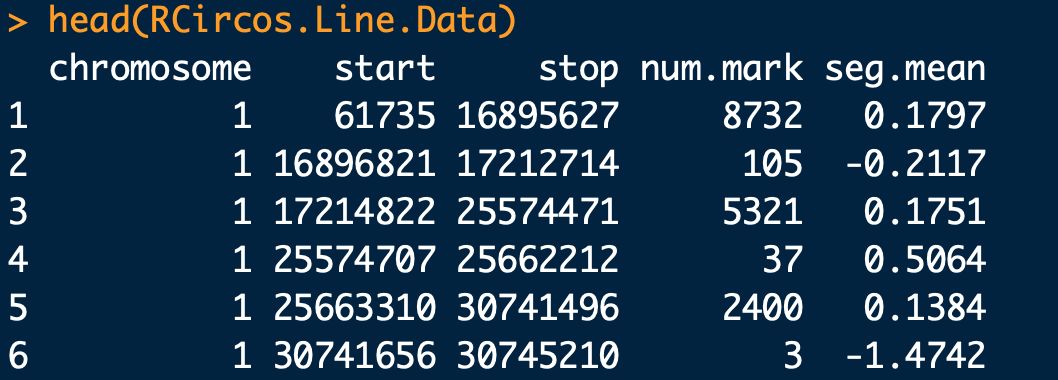Click the head(RCircos.Line.Data) command text

(x=283, y=21)
